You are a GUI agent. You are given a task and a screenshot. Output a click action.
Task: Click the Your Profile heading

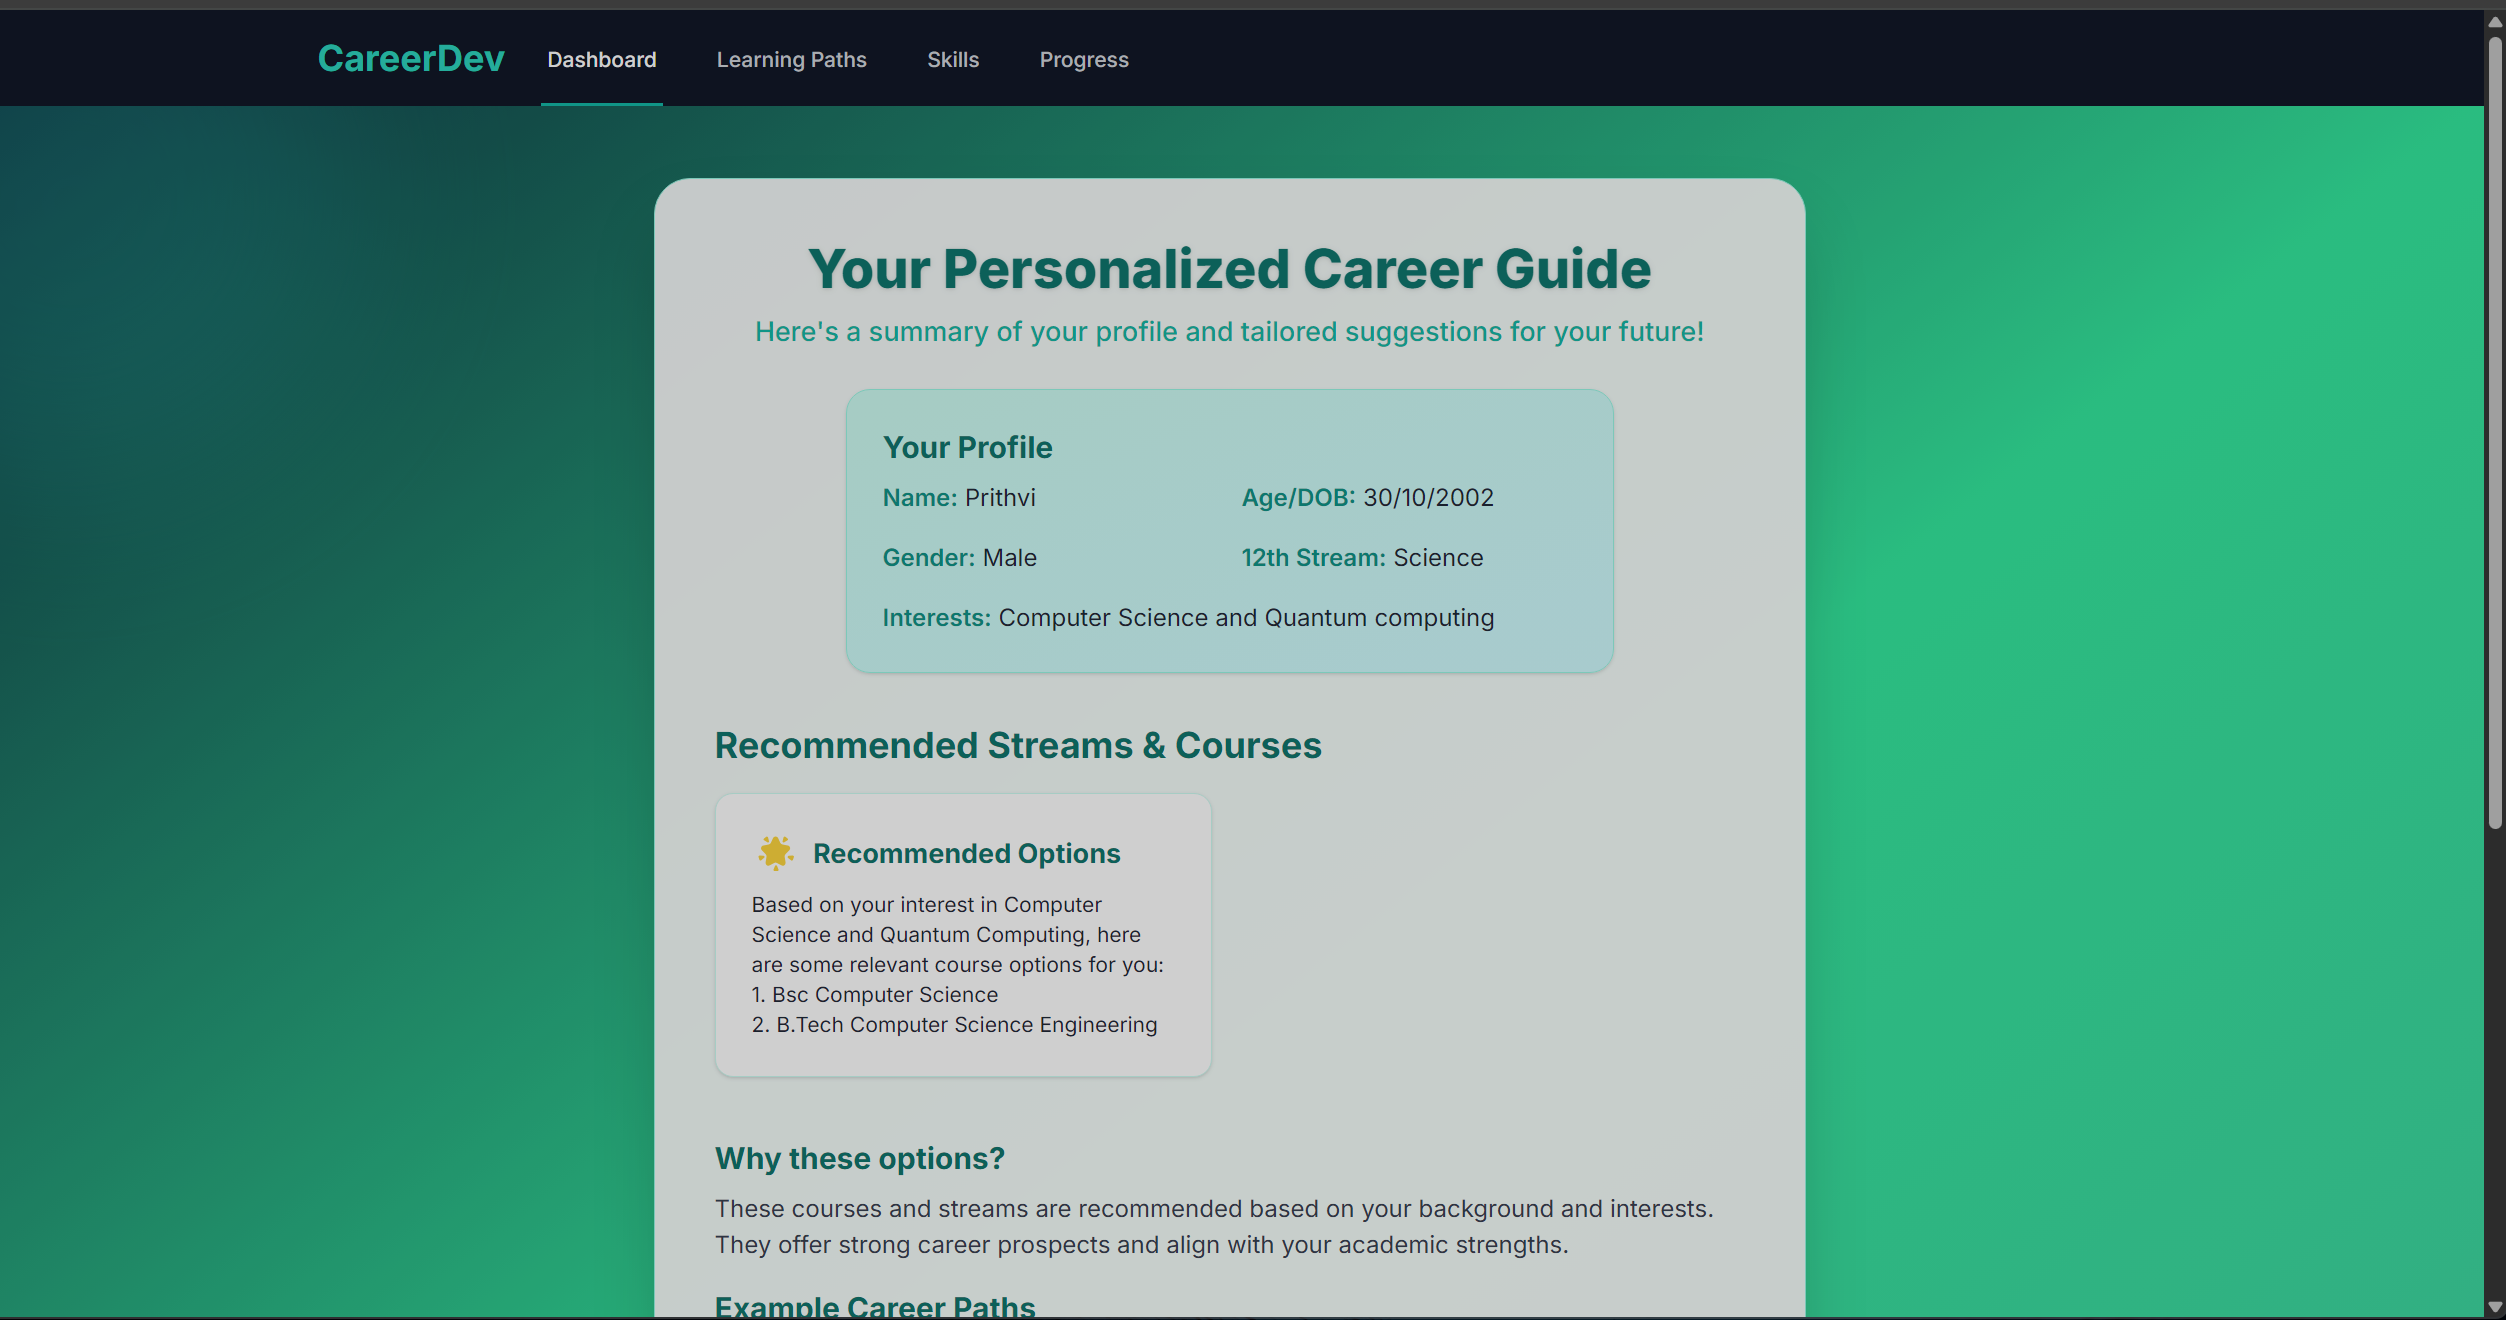click(x=967, y=447)
